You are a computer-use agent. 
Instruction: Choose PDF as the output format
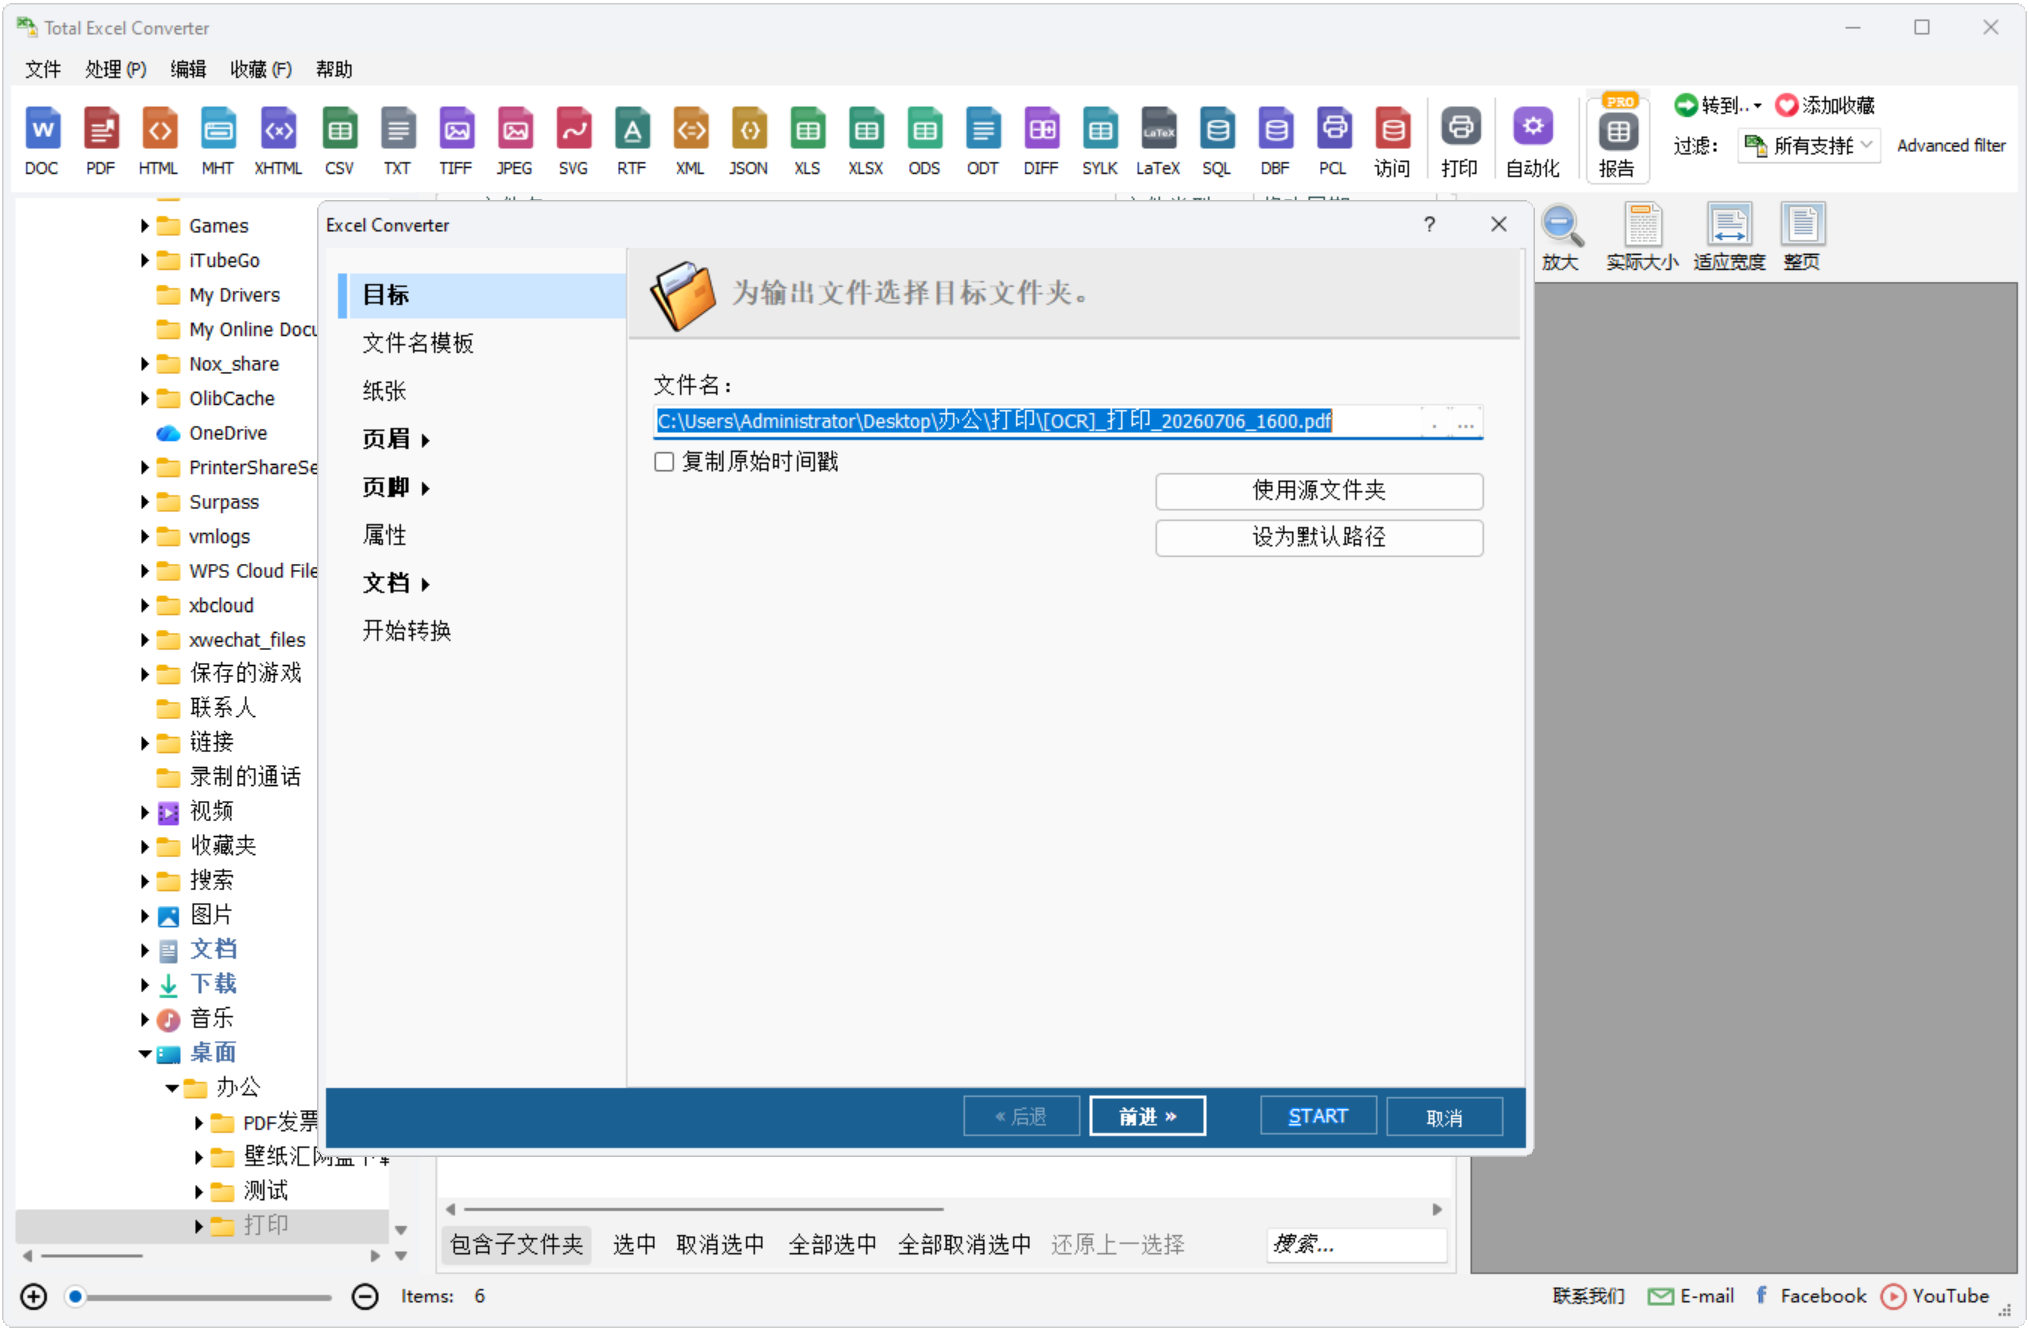click(x=100, y=141)
